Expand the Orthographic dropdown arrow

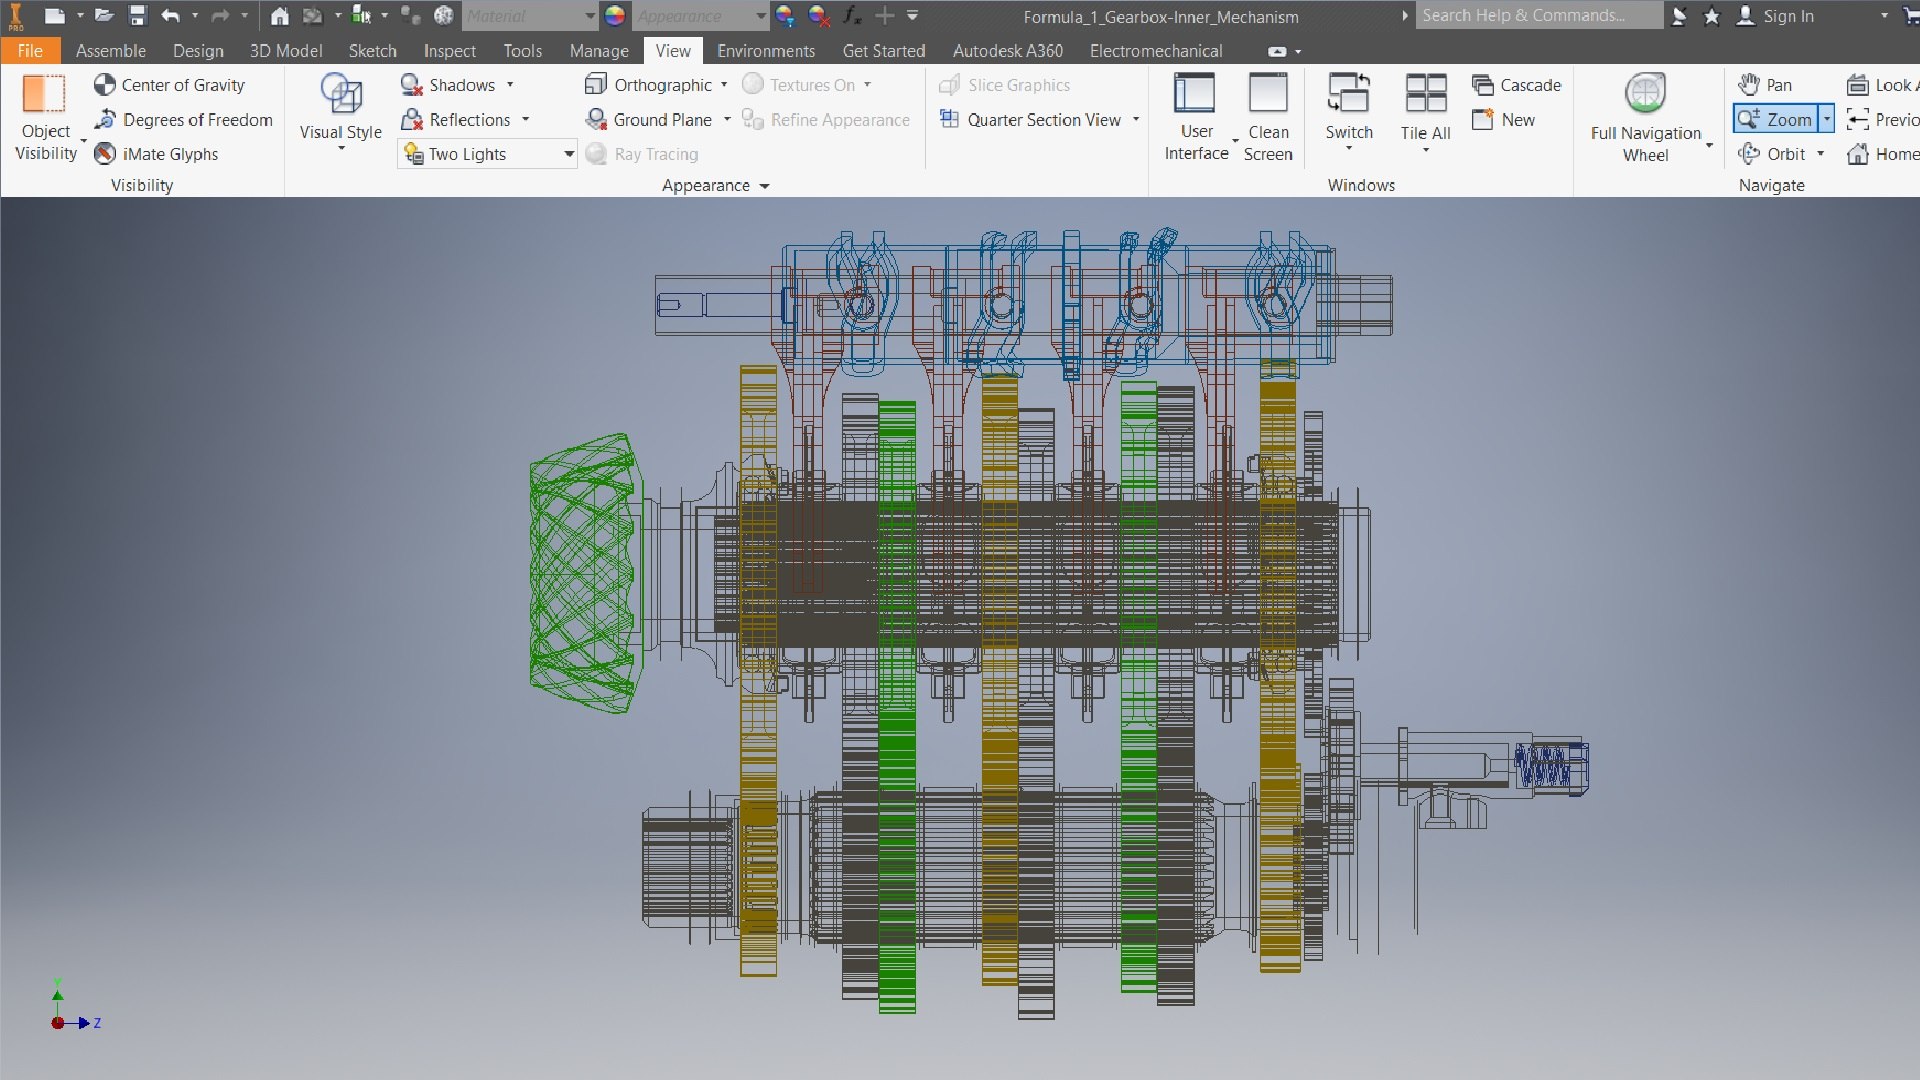click(724, 85)
